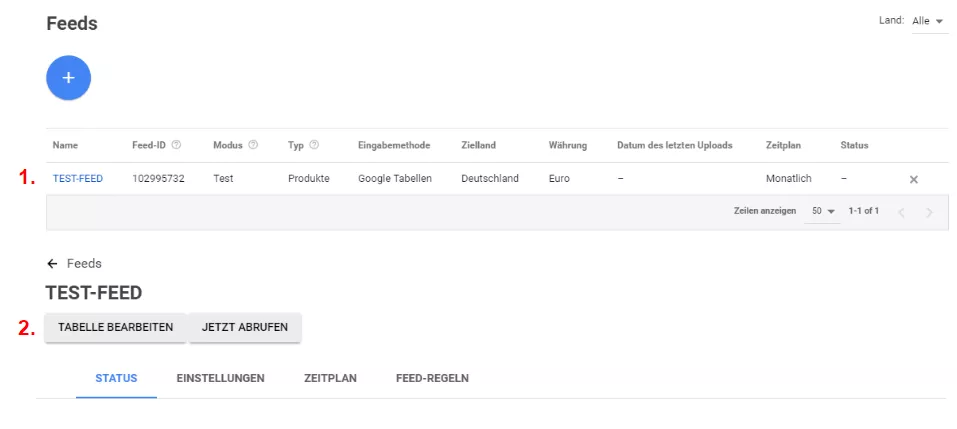Viewport: 957px width, 429px height.
Task: Click the blue plus add feed button
Action: tap(68, 78)
